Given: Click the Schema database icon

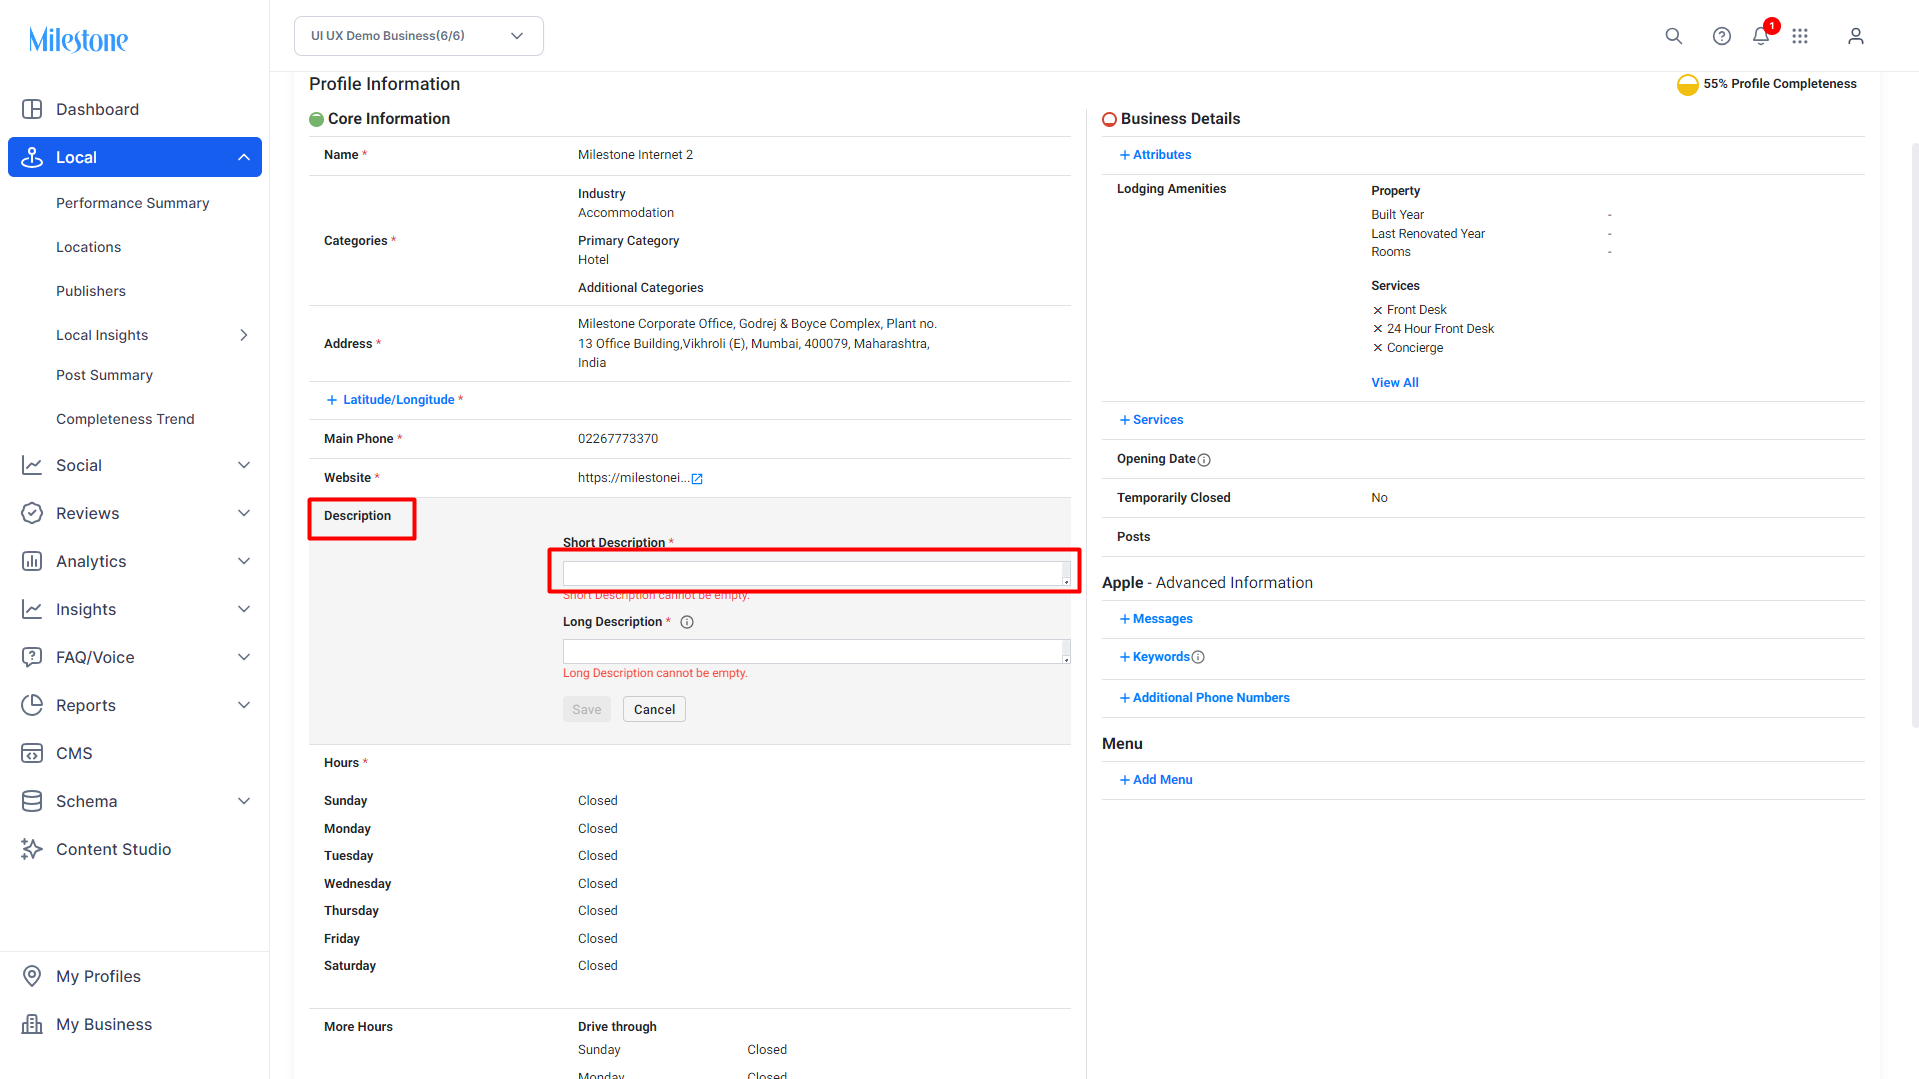Looking at the screenshot, I should (32, 801).
